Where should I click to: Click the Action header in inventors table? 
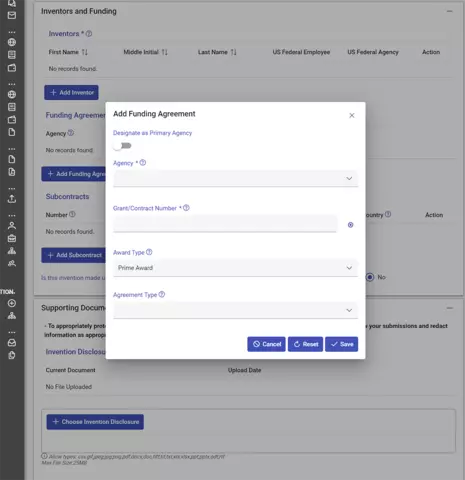431,52
